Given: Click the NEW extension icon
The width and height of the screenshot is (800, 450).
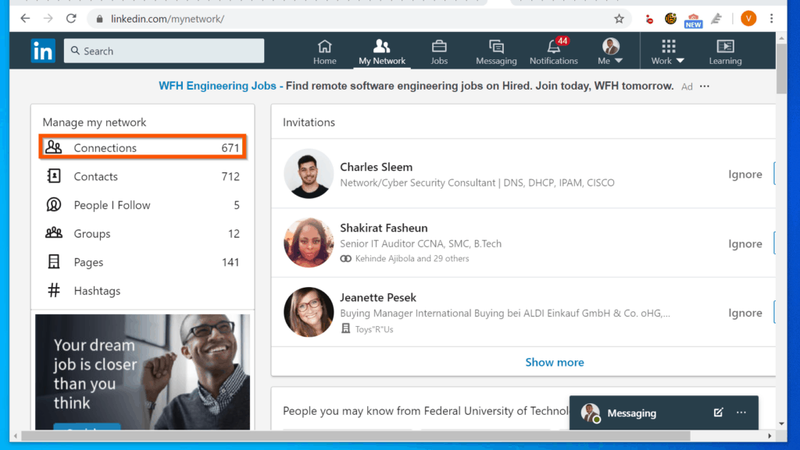Looking at the screenshot, I should 693,20.
